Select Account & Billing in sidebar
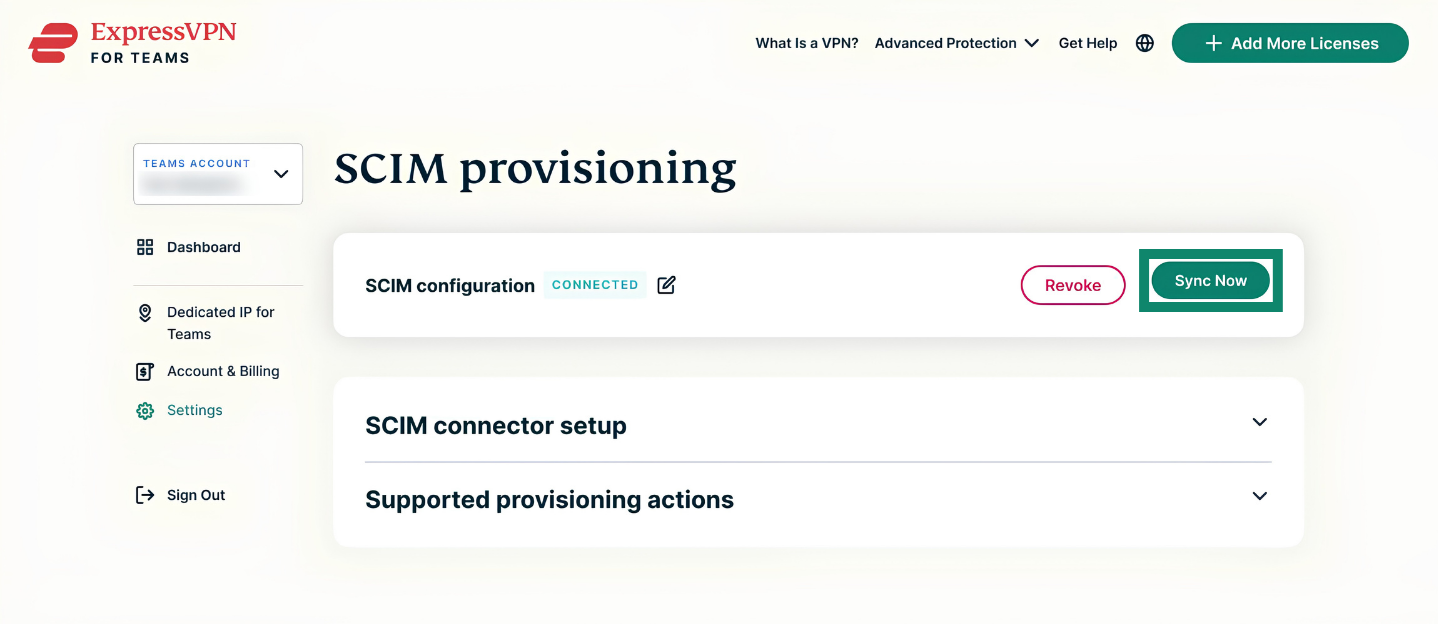The image size is (1438, 624). (223, 371)
